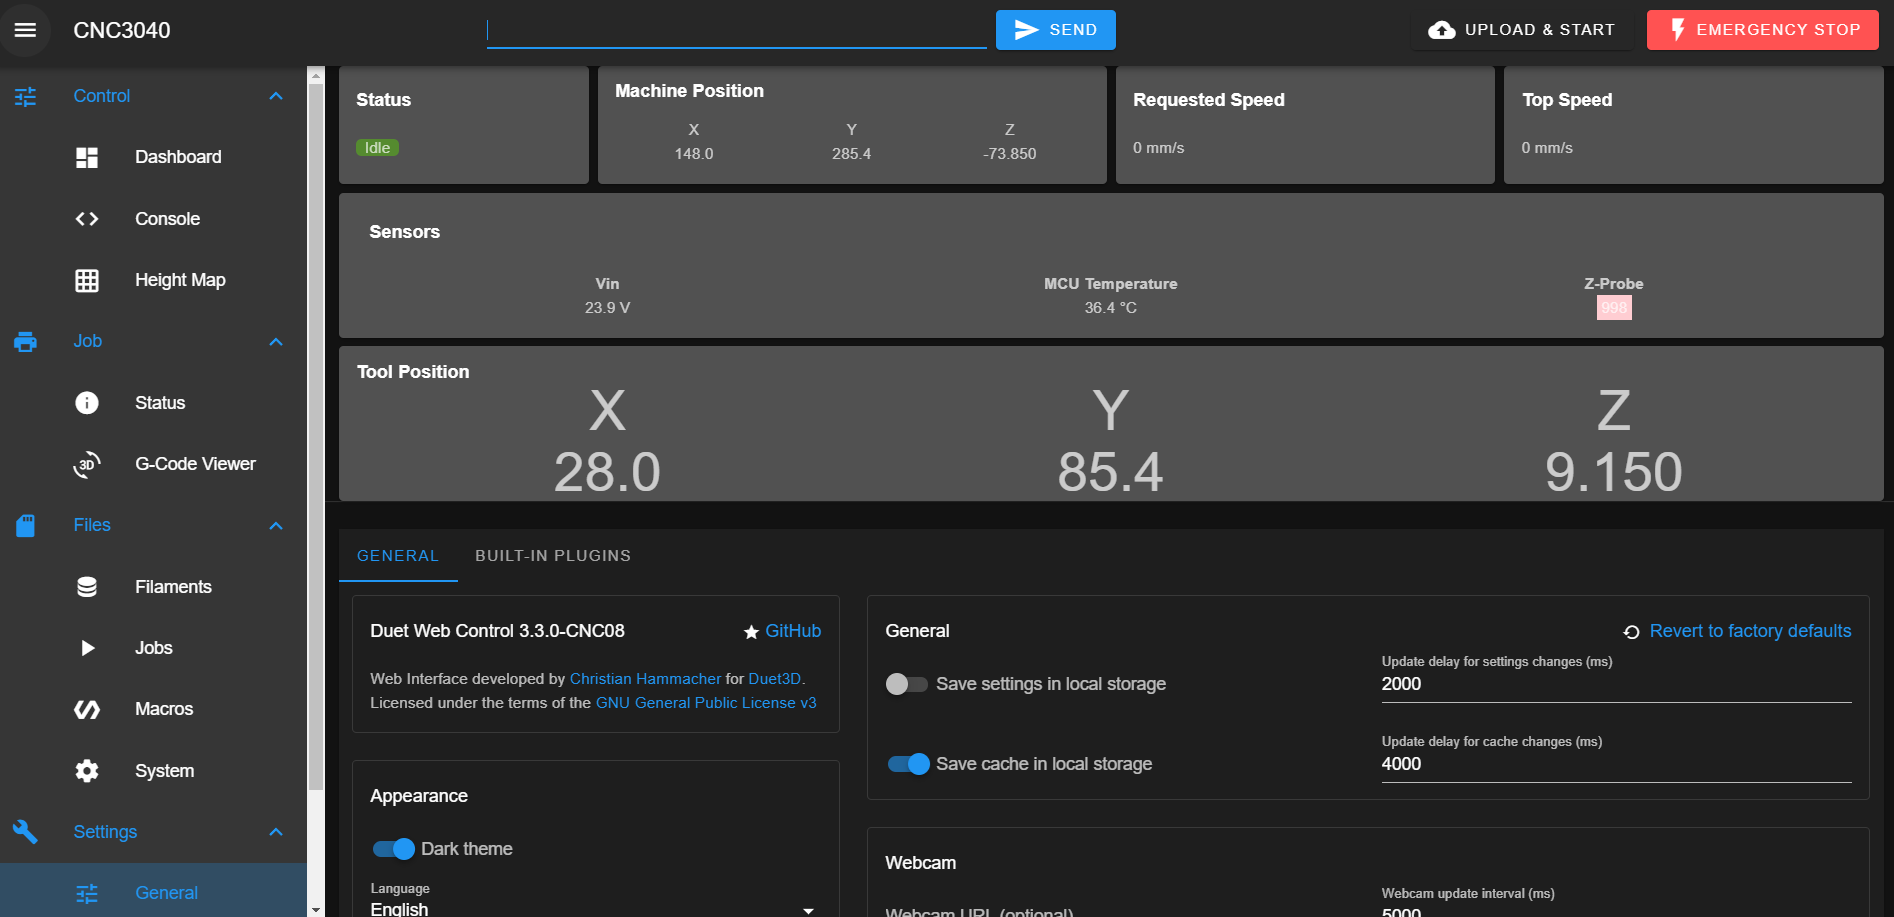
Task: Click the update delay for settings changes field
Action: 1616,684
